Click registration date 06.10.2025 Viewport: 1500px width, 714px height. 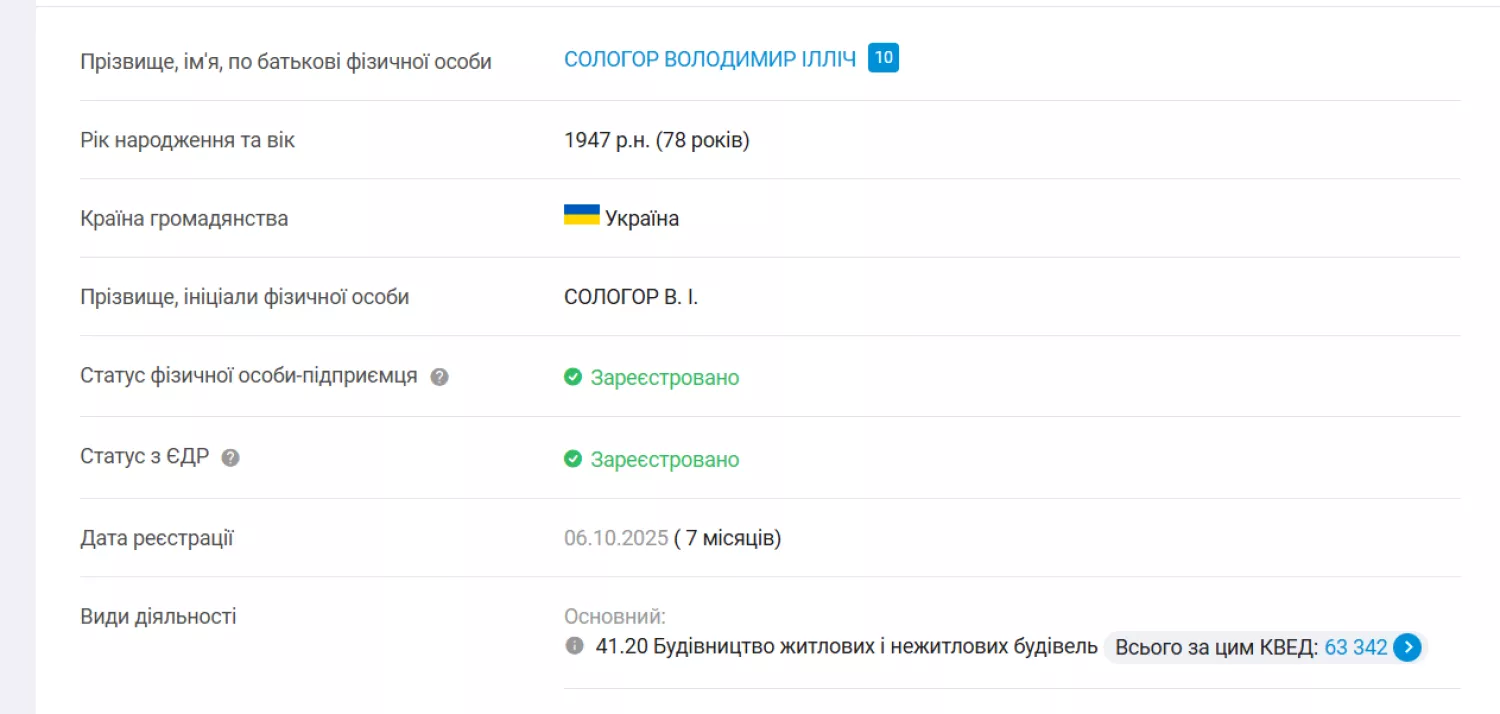pyautogui.click(x=616, y=538)
